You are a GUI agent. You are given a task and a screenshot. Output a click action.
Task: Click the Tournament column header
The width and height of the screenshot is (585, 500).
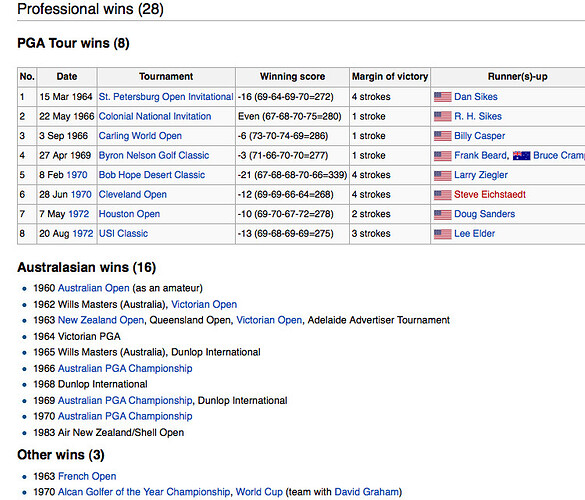point(166,77)
